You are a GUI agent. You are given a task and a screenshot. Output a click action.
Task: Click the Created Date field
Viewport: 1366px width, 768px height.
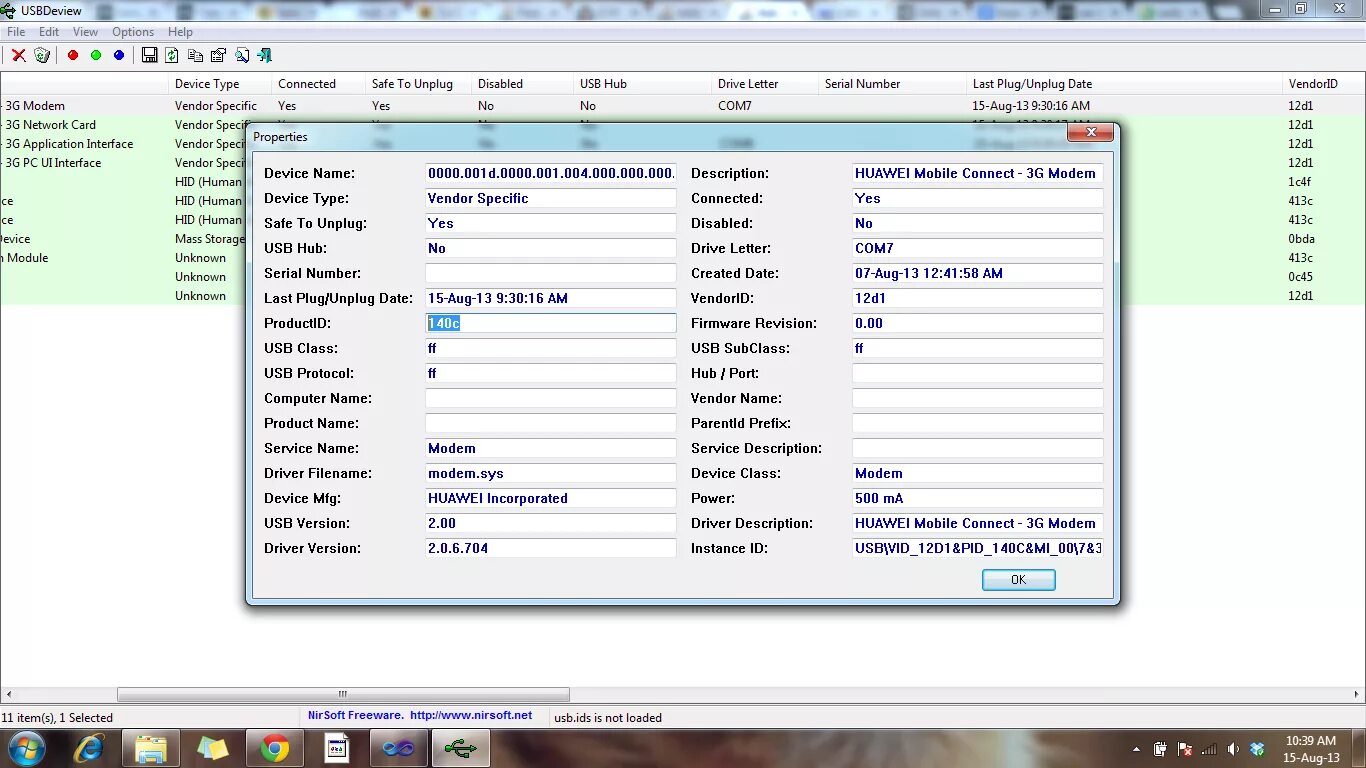click(978, 273)
